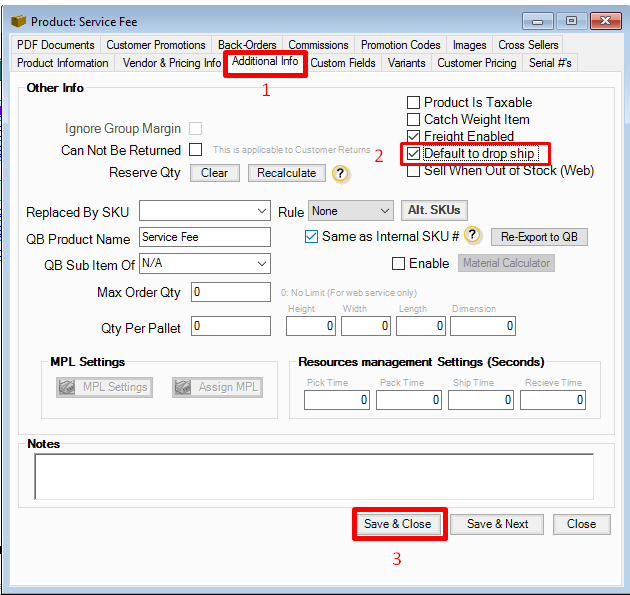Go to the Serial #'s tab
Image resolution: width=630 pixels, height=595 pixels.
[551, 63]
